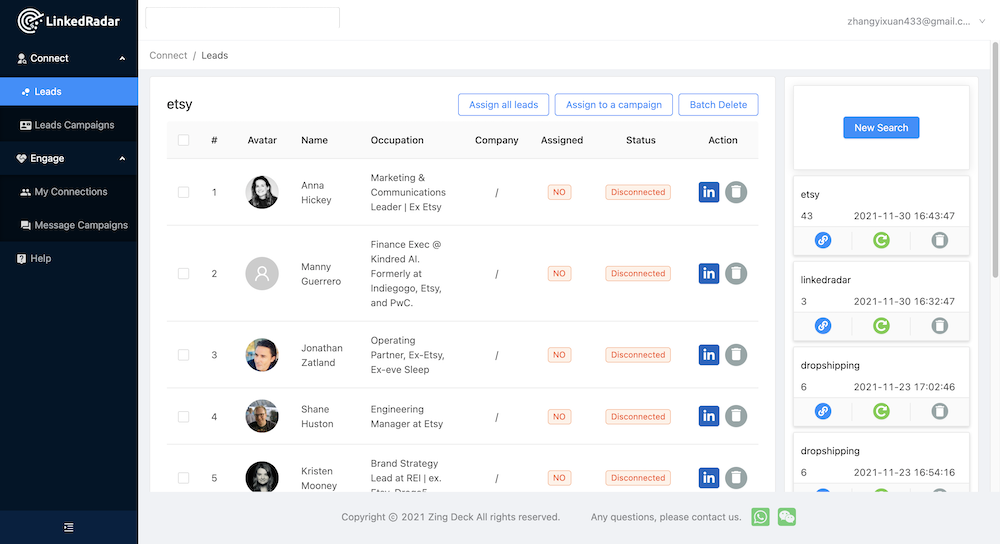
Task: Open the Help page
Action: tap(69, 258)
